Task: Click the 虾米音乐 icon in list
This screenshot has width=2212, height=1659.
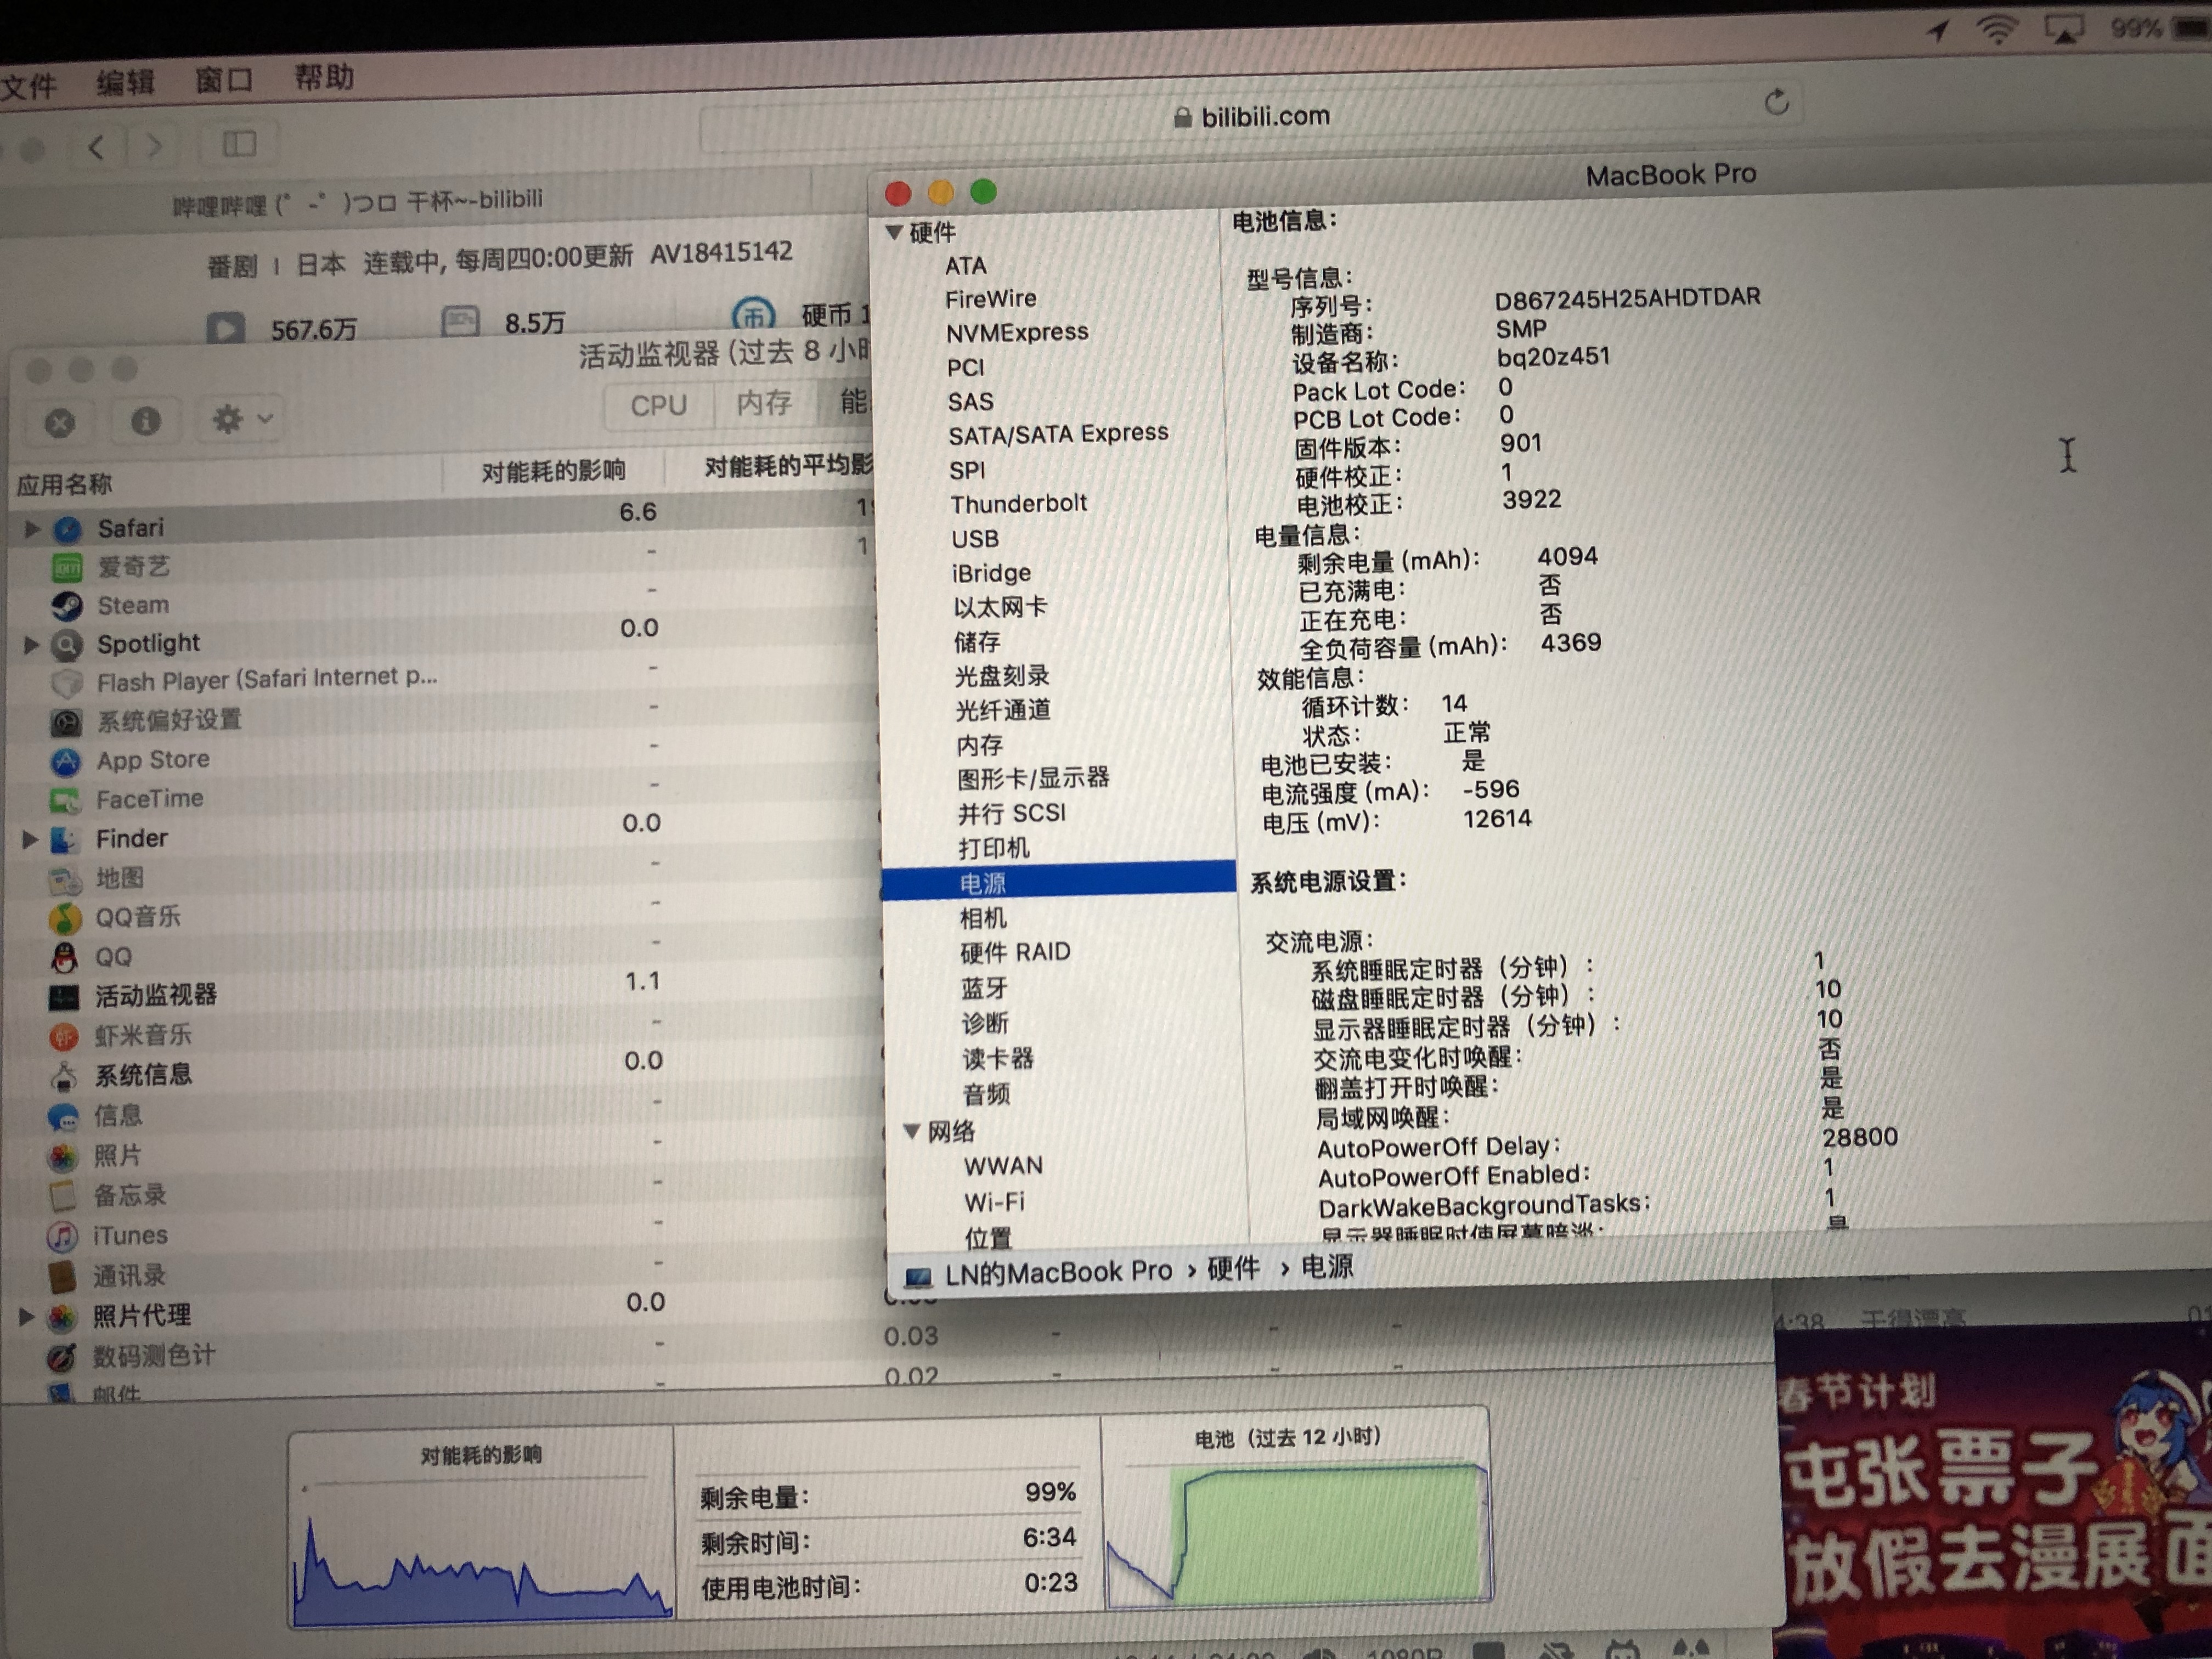Action: (x=64, y=1037)
